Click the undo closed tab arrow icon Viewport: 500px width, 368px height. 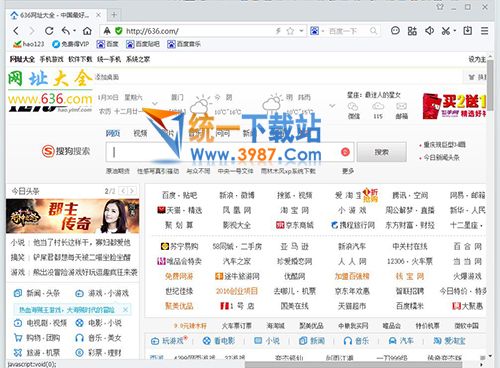click(x=66, y=31)
